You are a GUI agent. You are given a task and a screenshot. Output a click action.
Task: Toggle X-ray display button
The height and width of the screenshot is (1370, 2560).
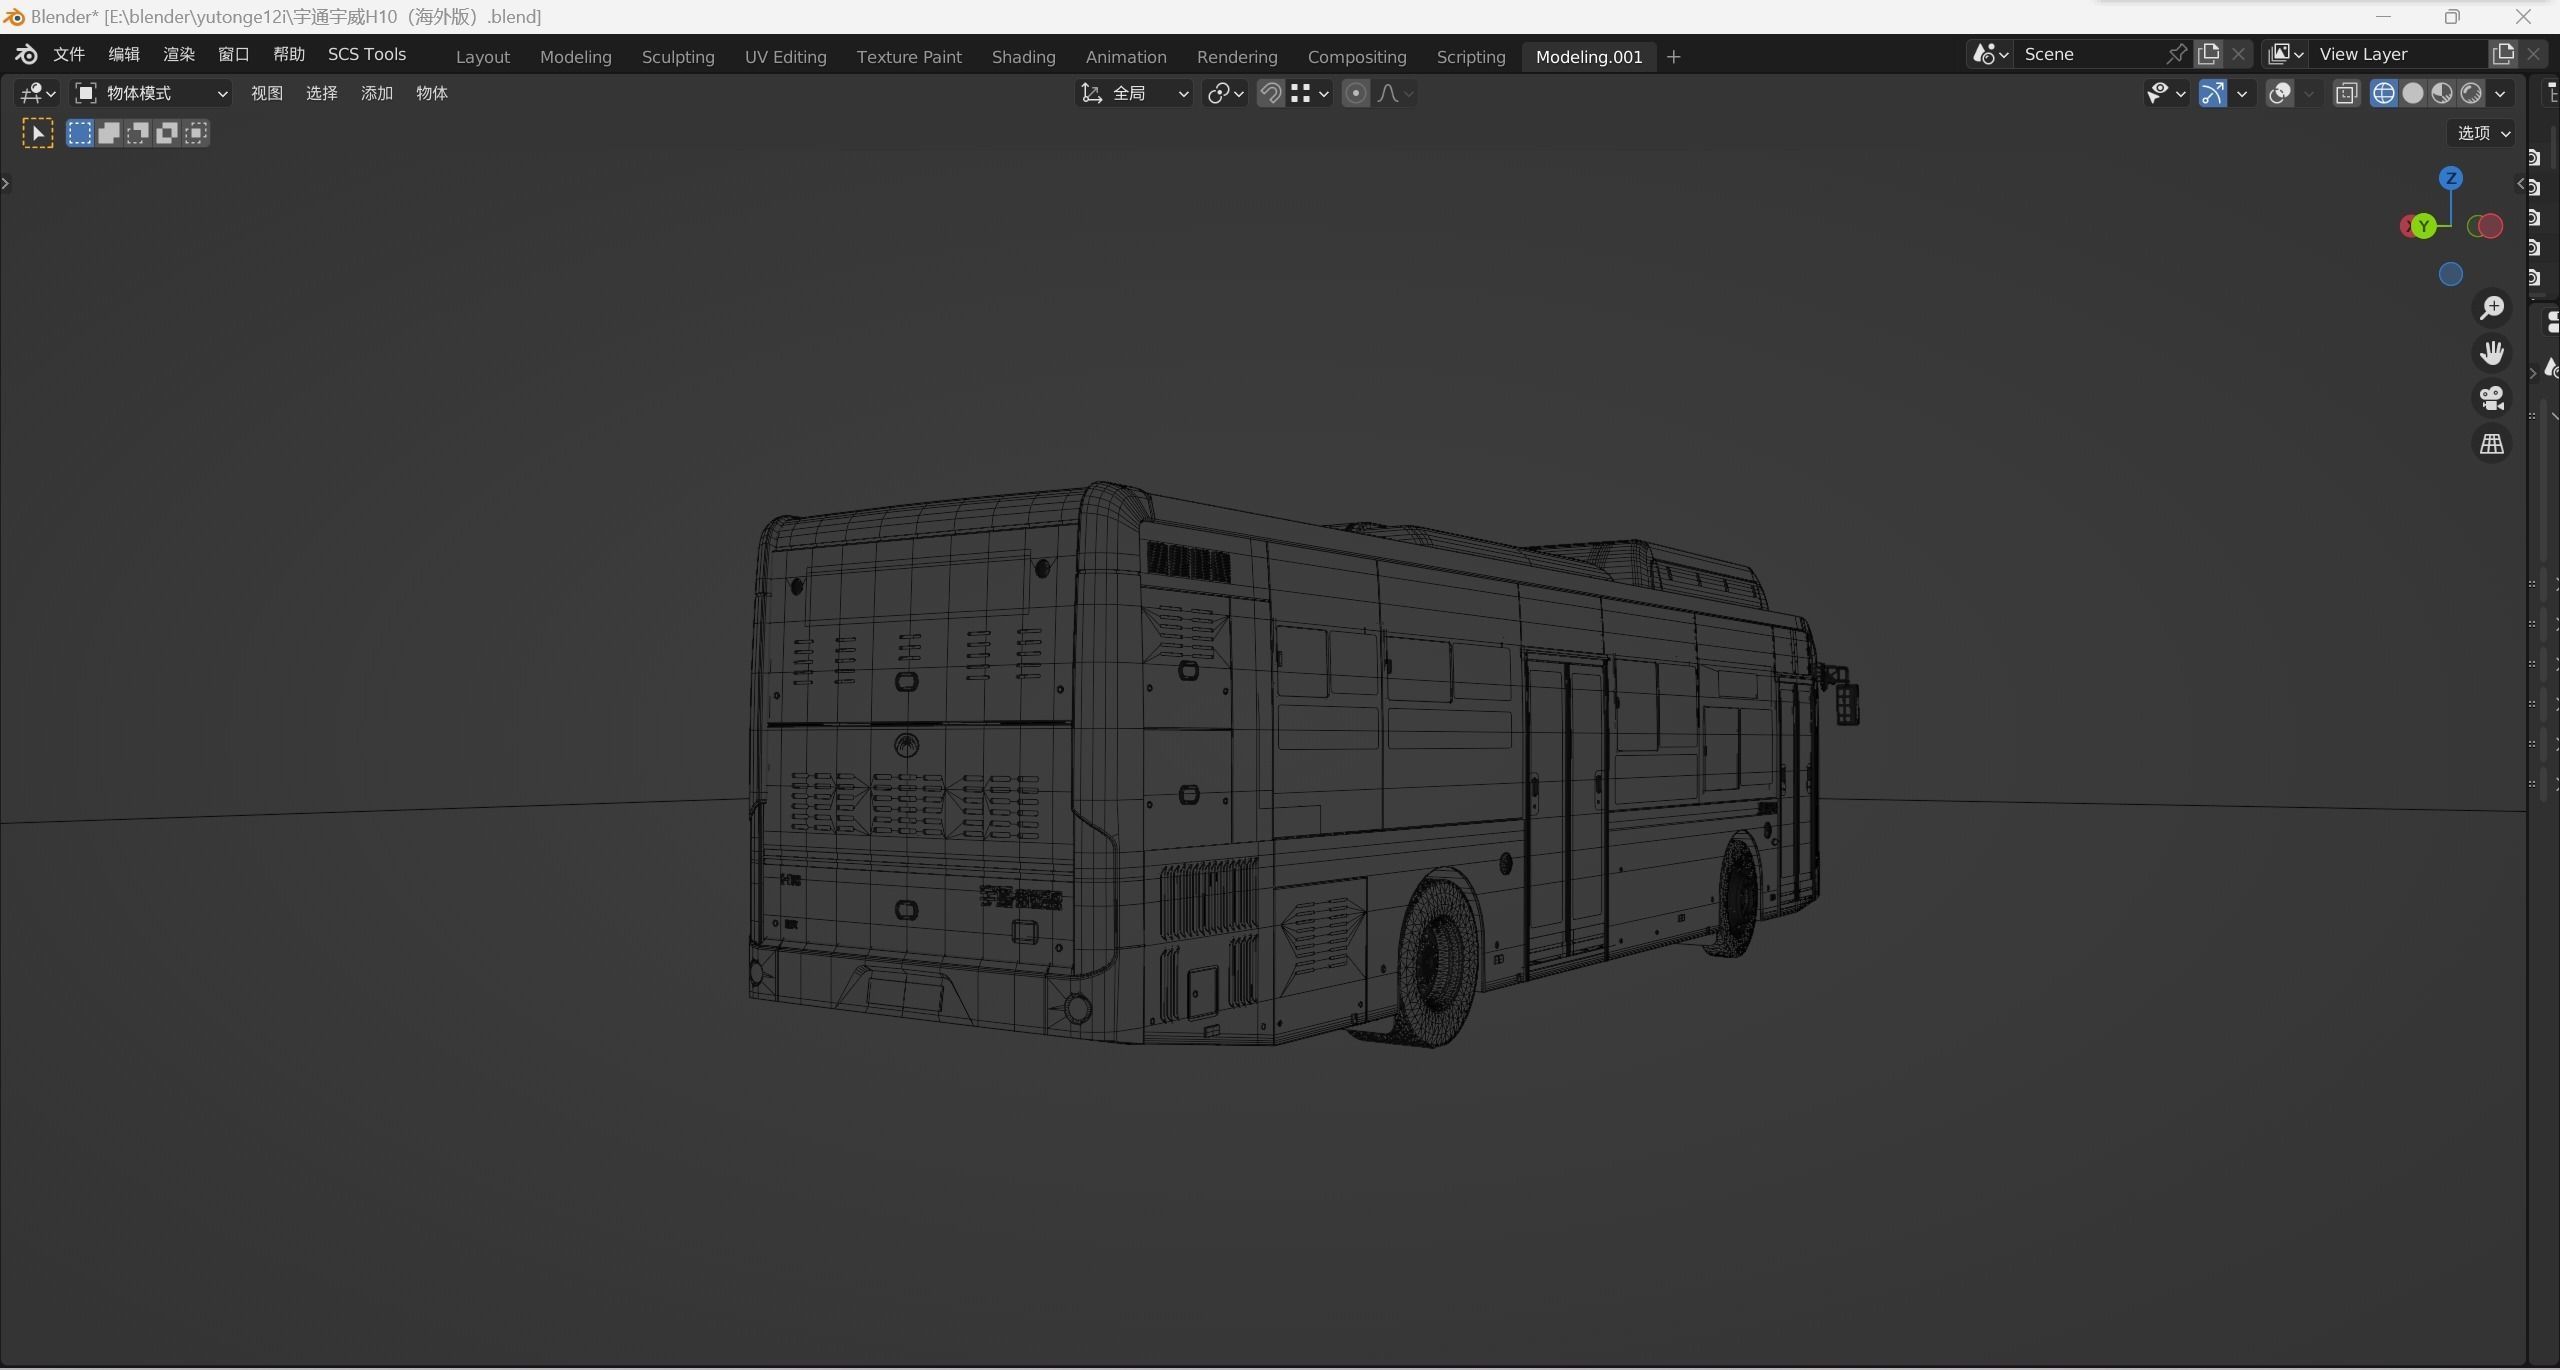(x=2346, y=93)
